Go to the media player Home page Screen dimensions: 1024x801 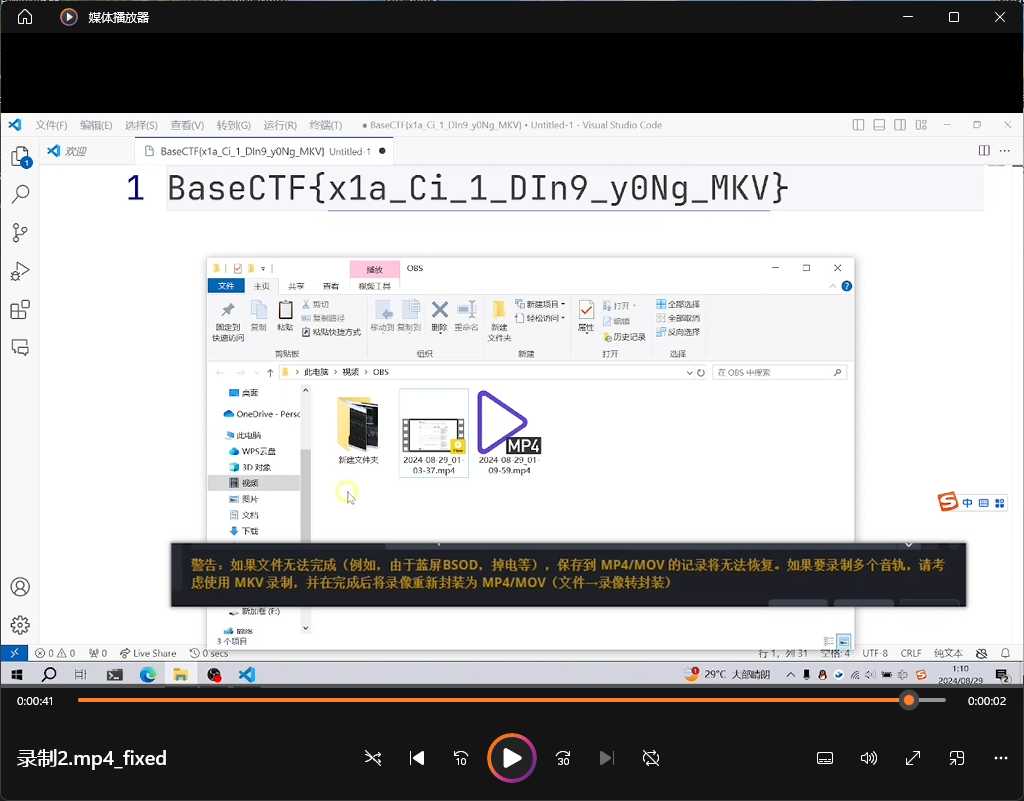(25, 17)
